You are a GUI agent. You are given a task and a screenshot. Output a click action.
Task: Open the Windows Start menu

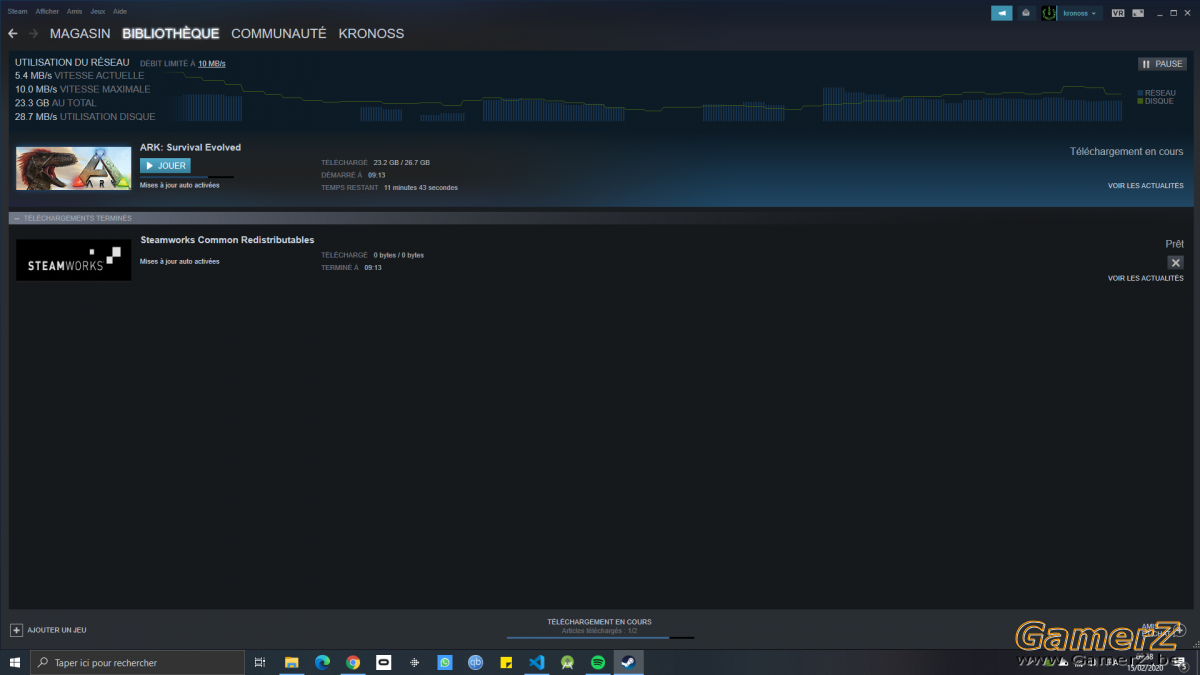(15, 662)
